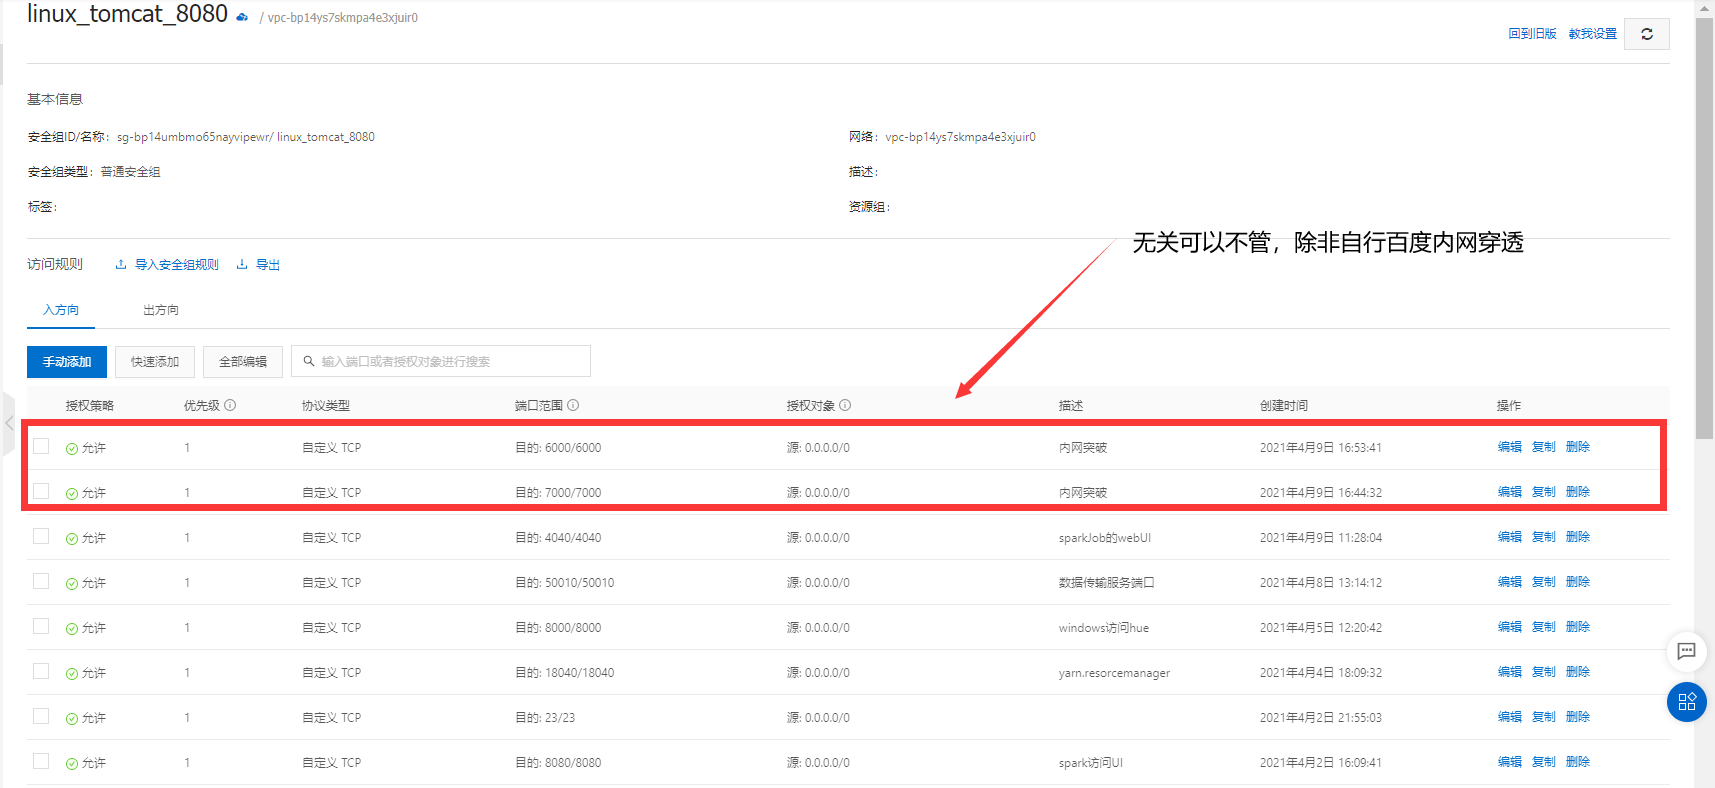The image size is (1715, 788).
Task: Open the feedback chat icon
Action: [1686, 651]
